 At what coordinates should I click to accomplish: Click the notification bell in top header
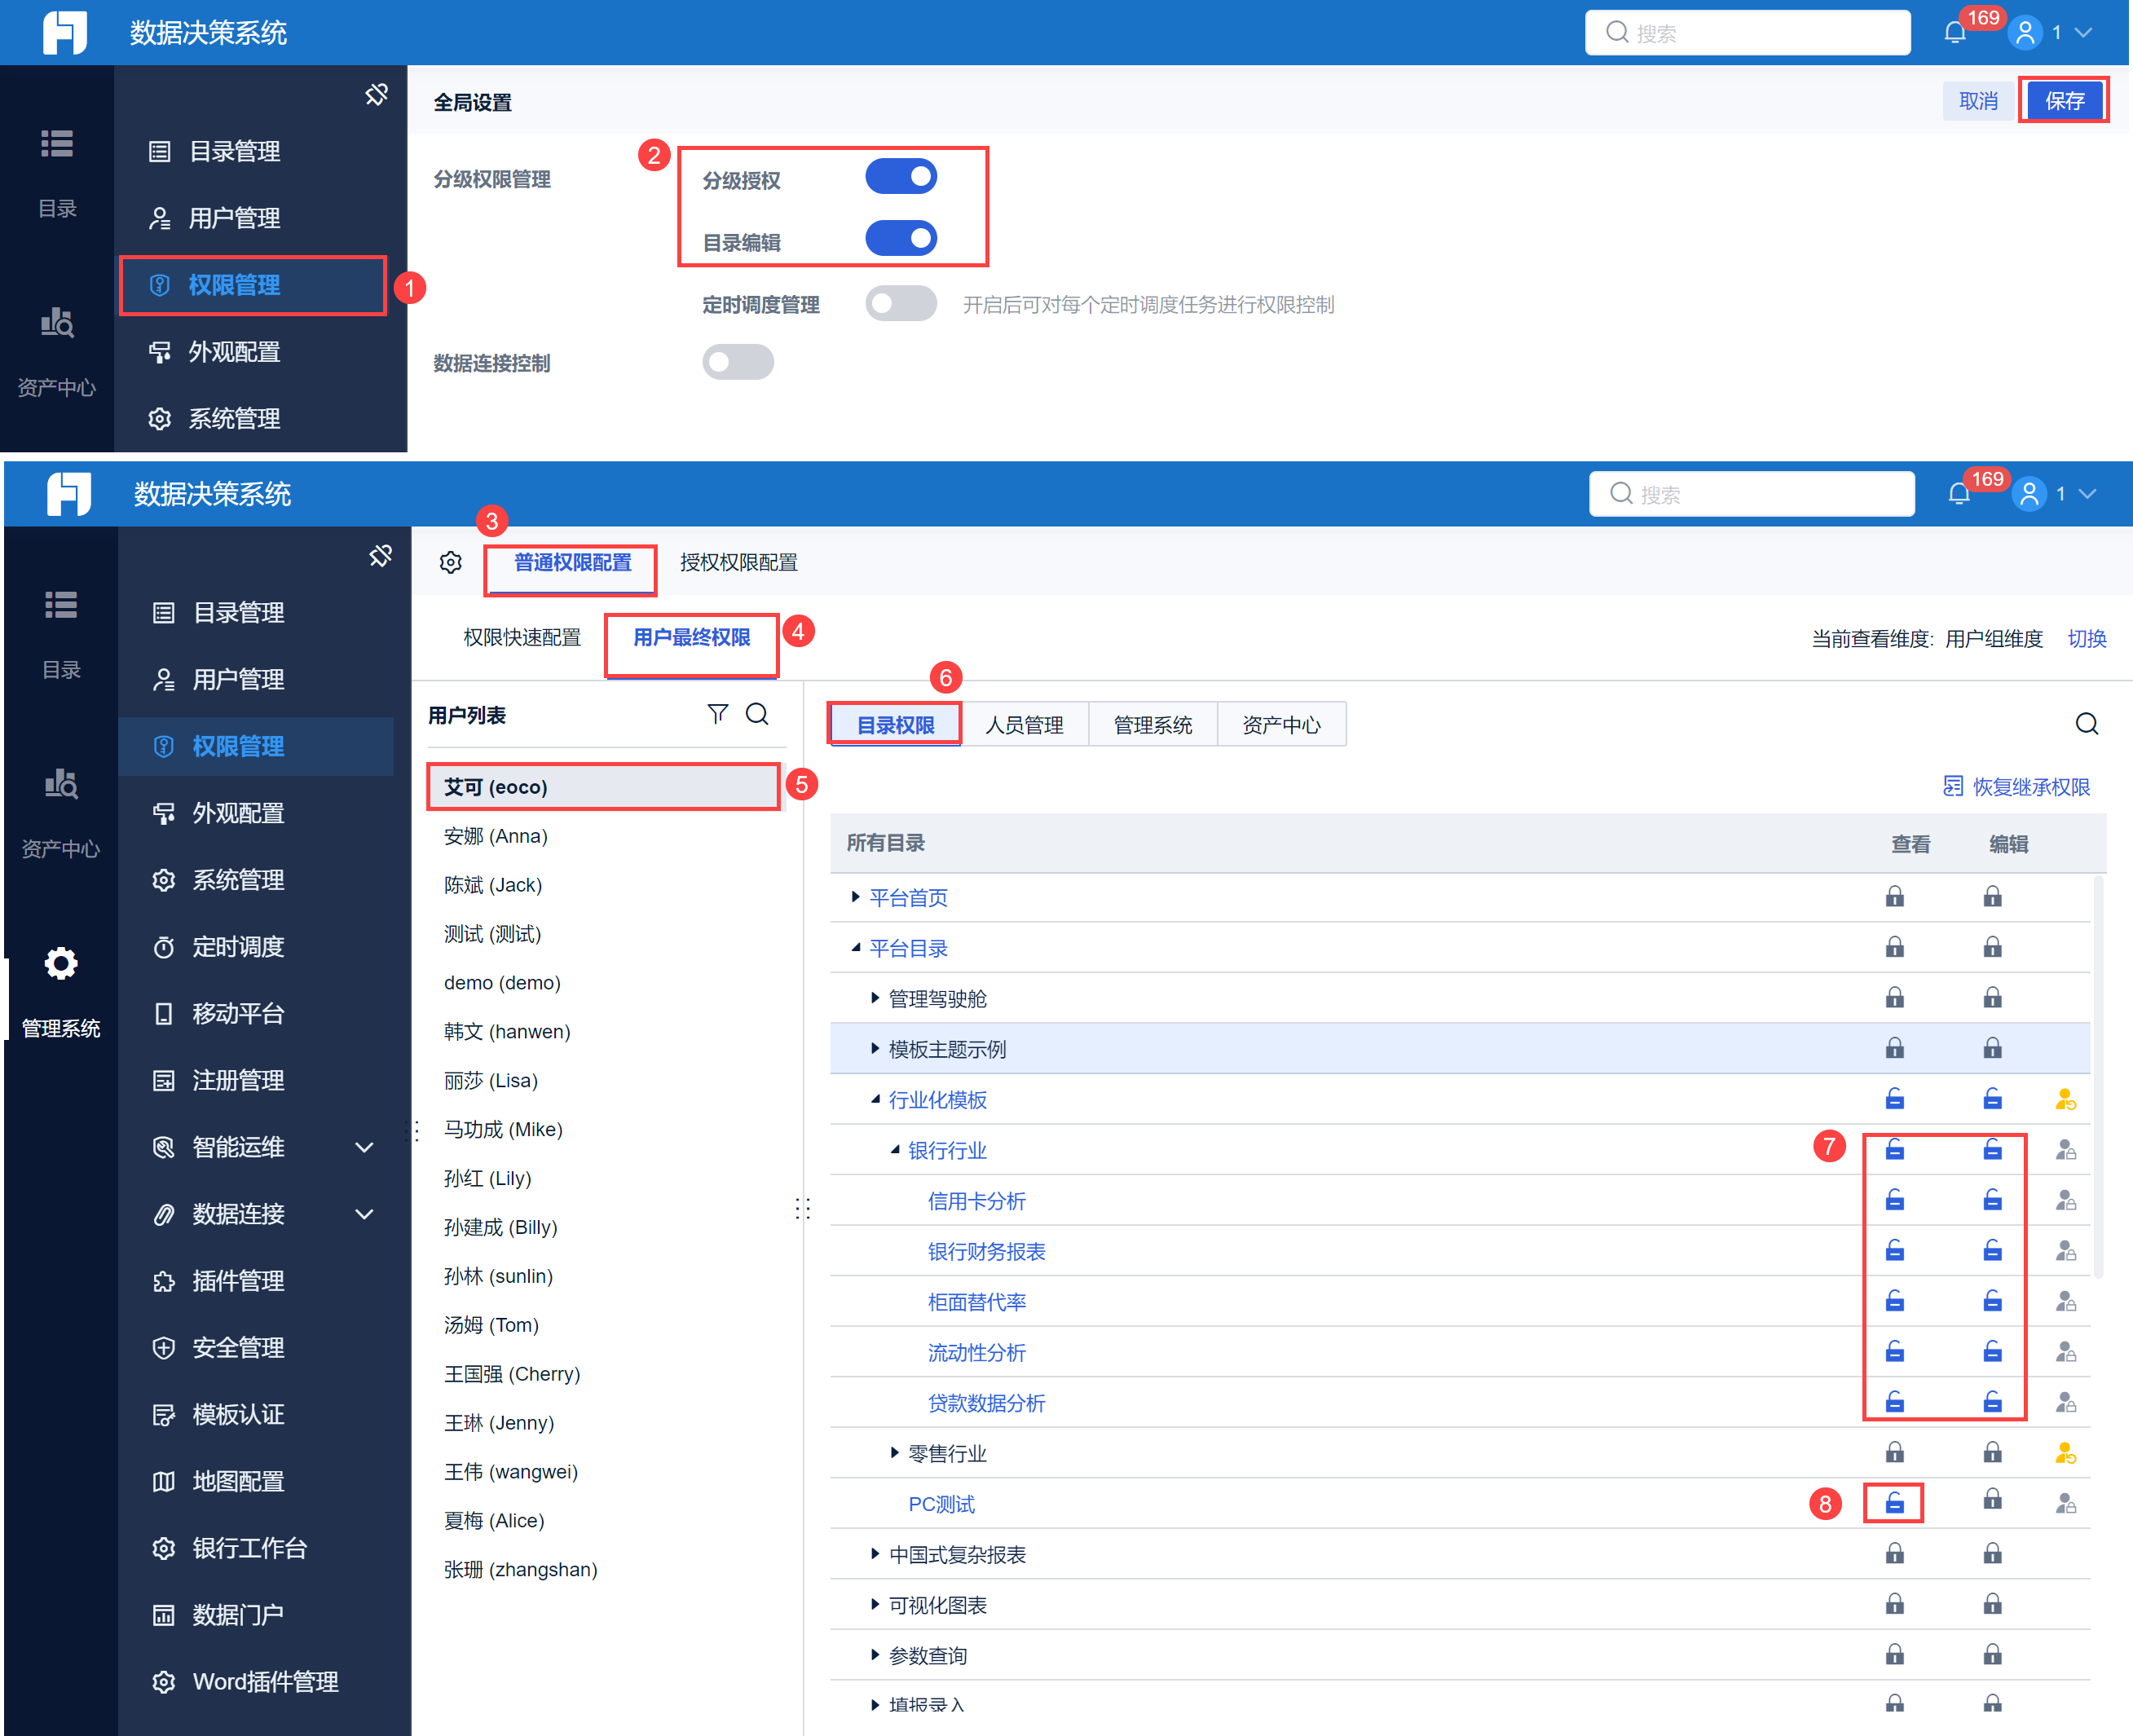(1955, 33)
